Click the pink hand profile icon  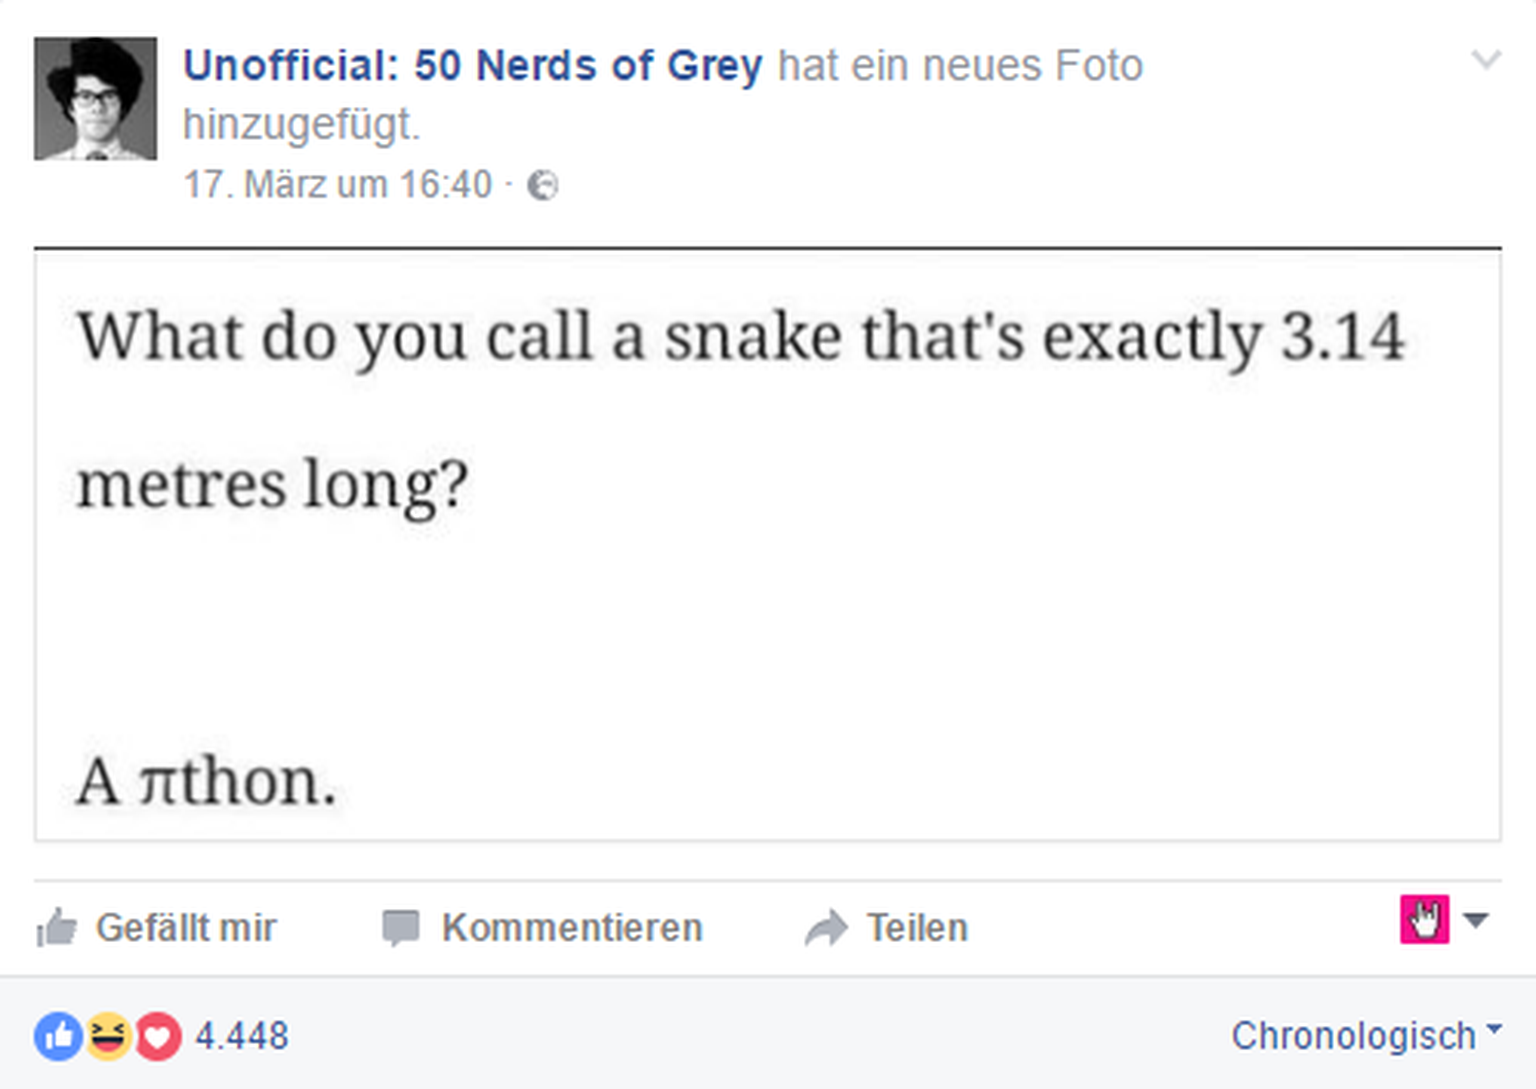[1424, 919]
